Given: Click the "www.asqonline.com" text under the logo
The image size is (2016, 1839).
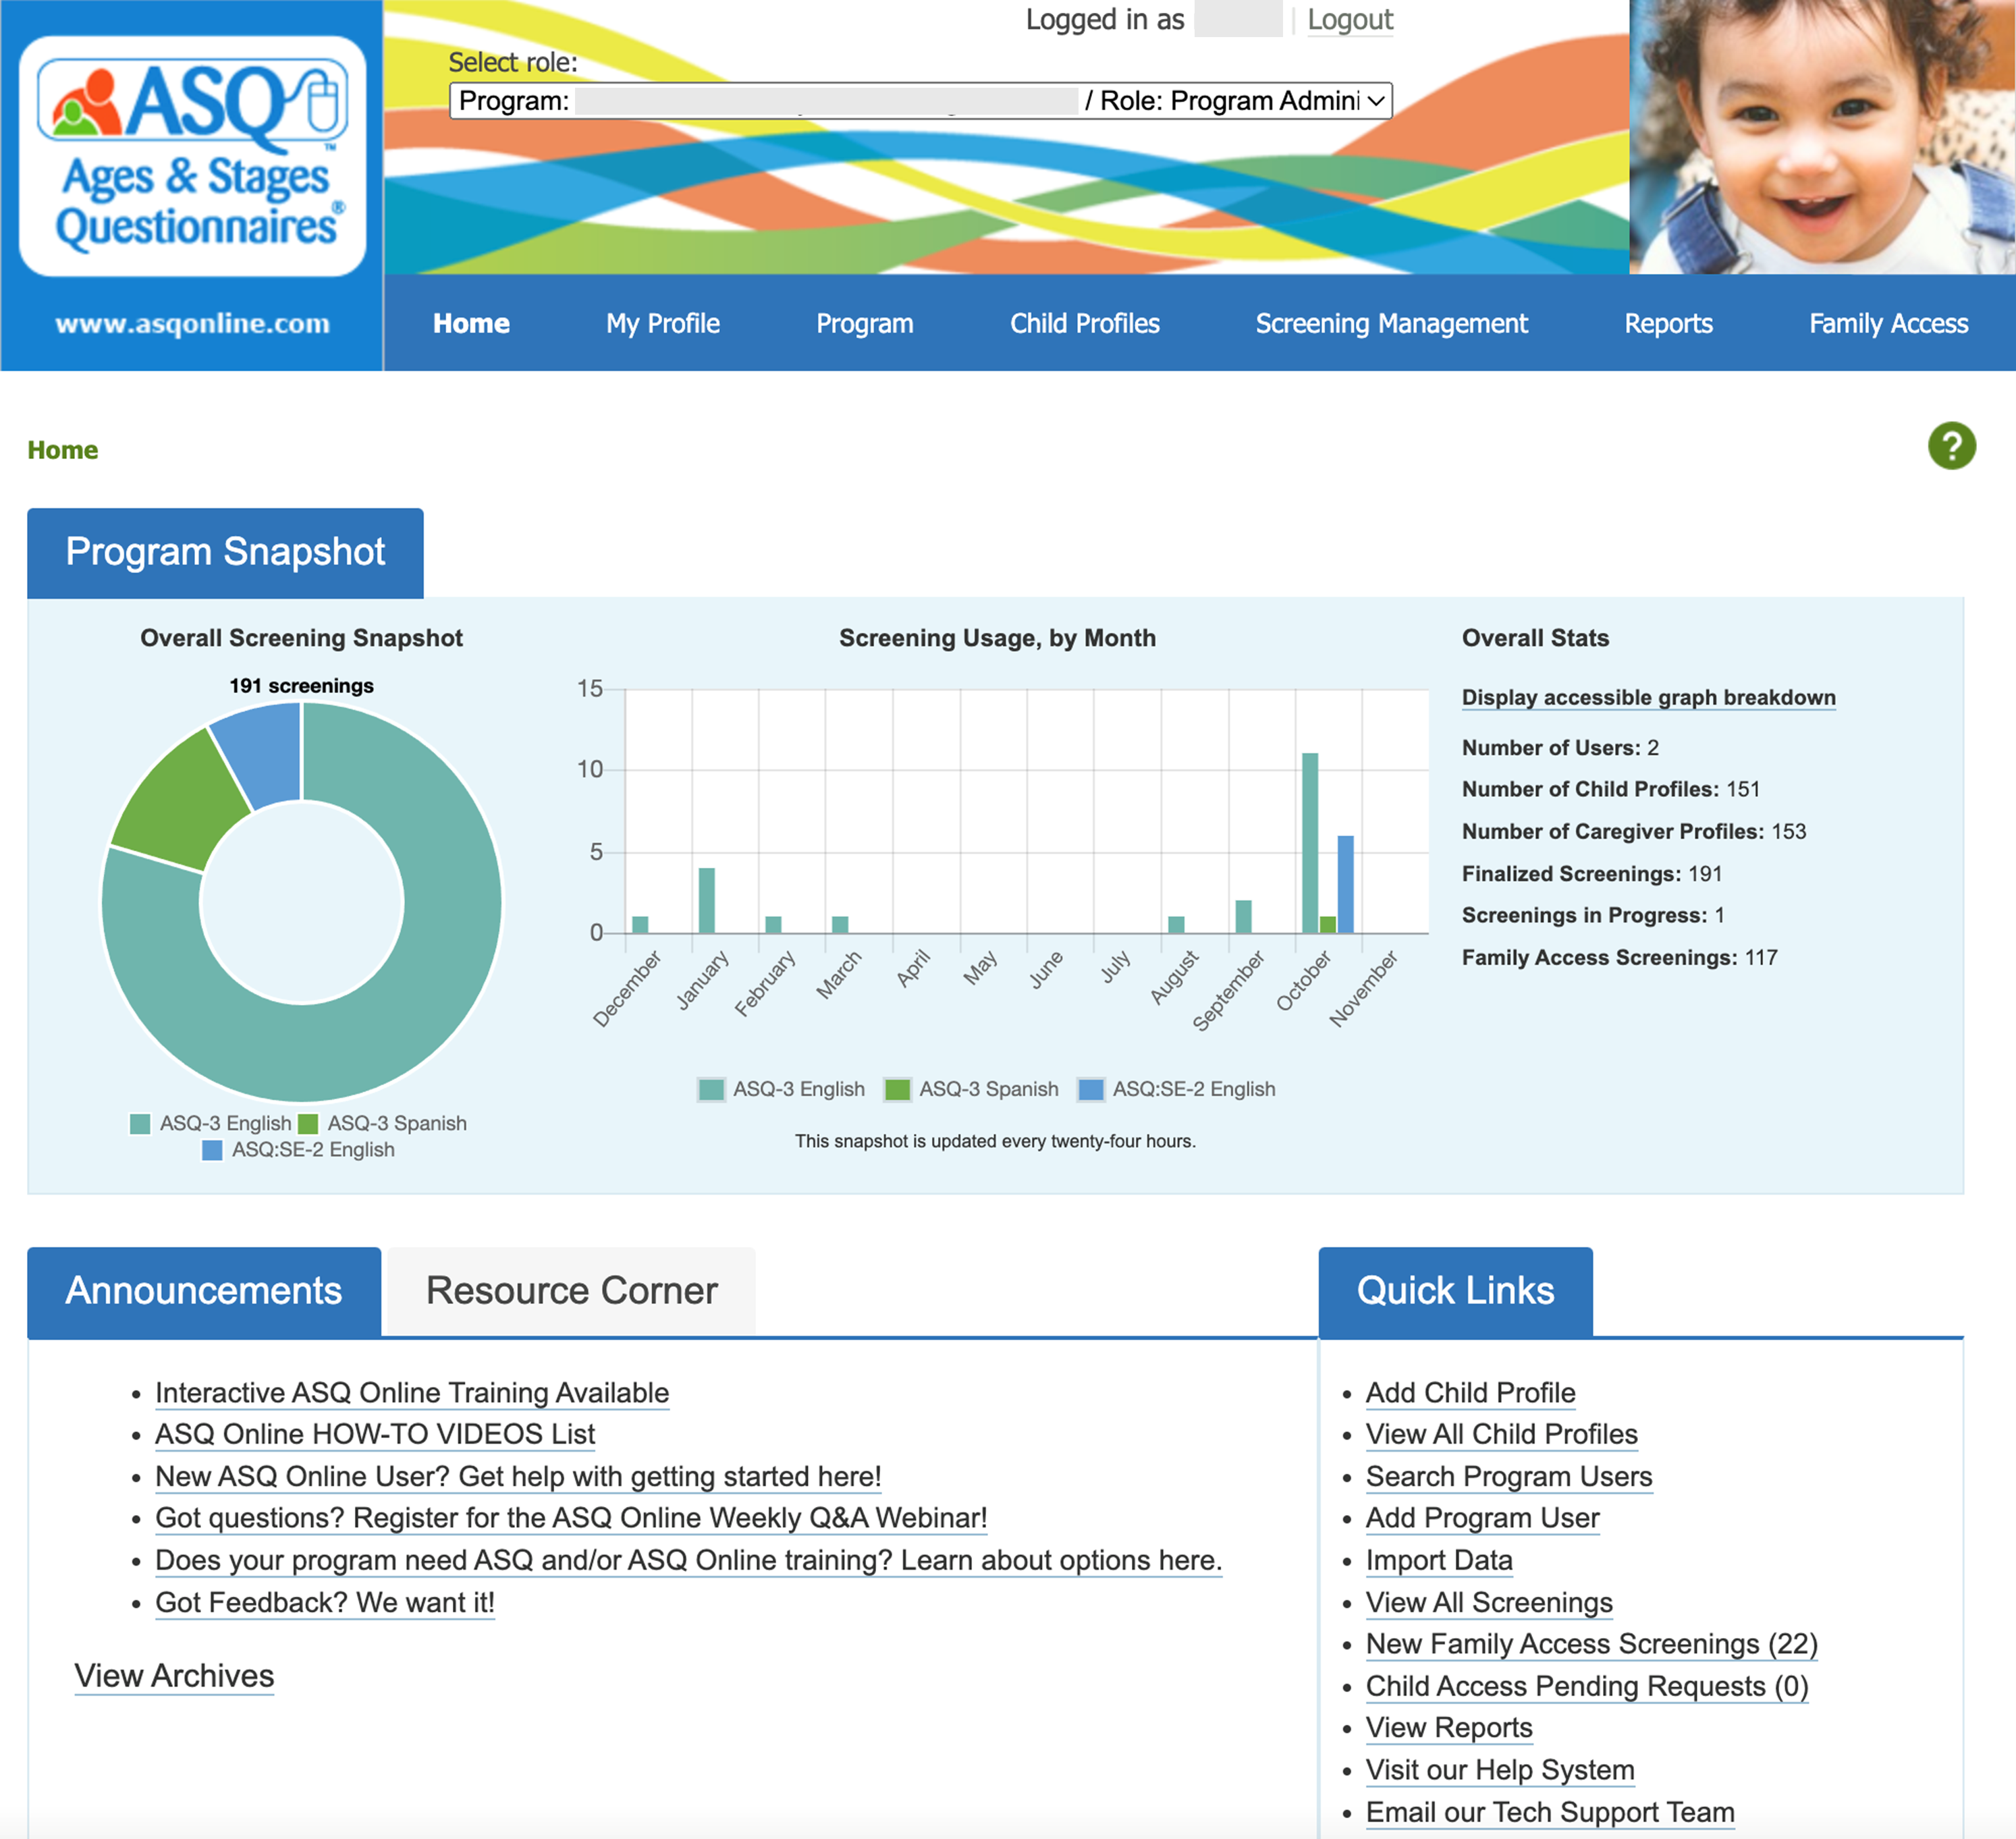Looking at the screenshot, I should [x=192, y=323].
